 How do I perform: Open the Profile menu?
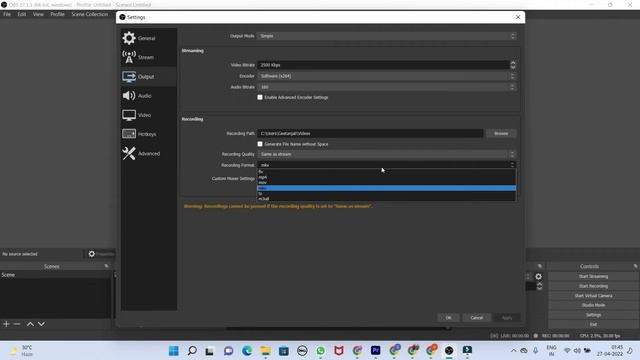[x=58, y=14]
